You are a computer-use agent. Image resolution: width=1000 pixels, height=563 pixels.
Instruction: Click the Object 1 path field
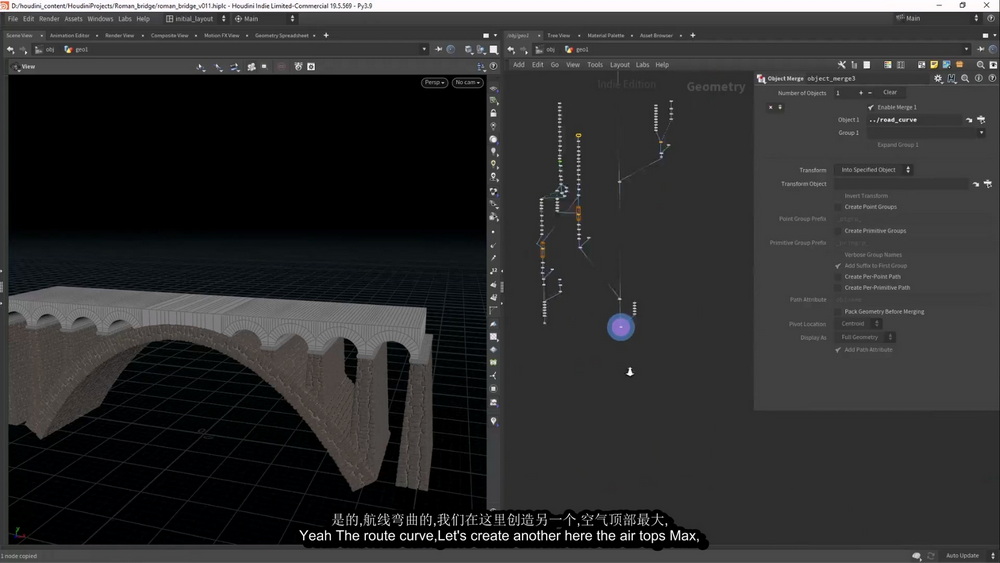point(913,120)
